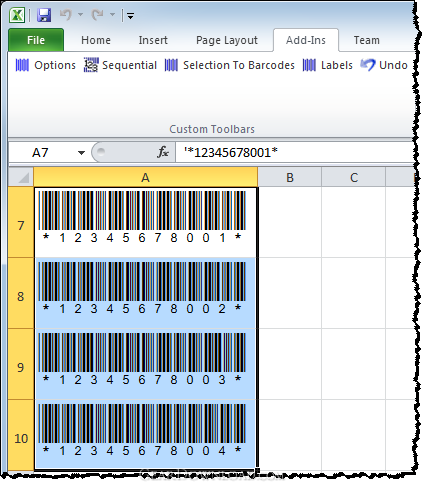
Task: Select column C header
Action: [354, 177]
